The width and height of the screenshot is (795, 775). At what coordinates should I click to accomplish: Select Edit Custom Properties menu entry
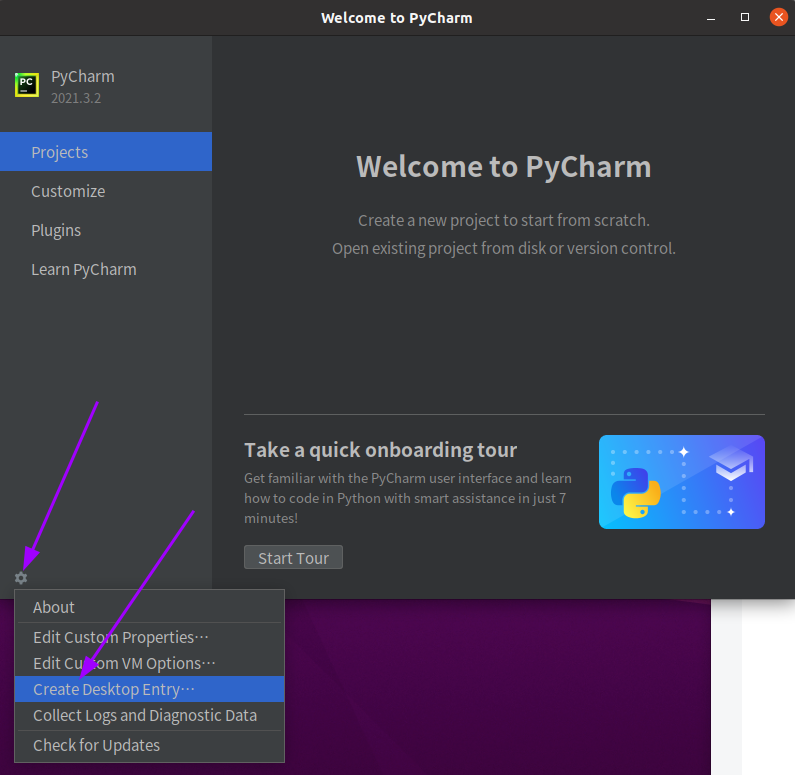[x=149, y=637]
